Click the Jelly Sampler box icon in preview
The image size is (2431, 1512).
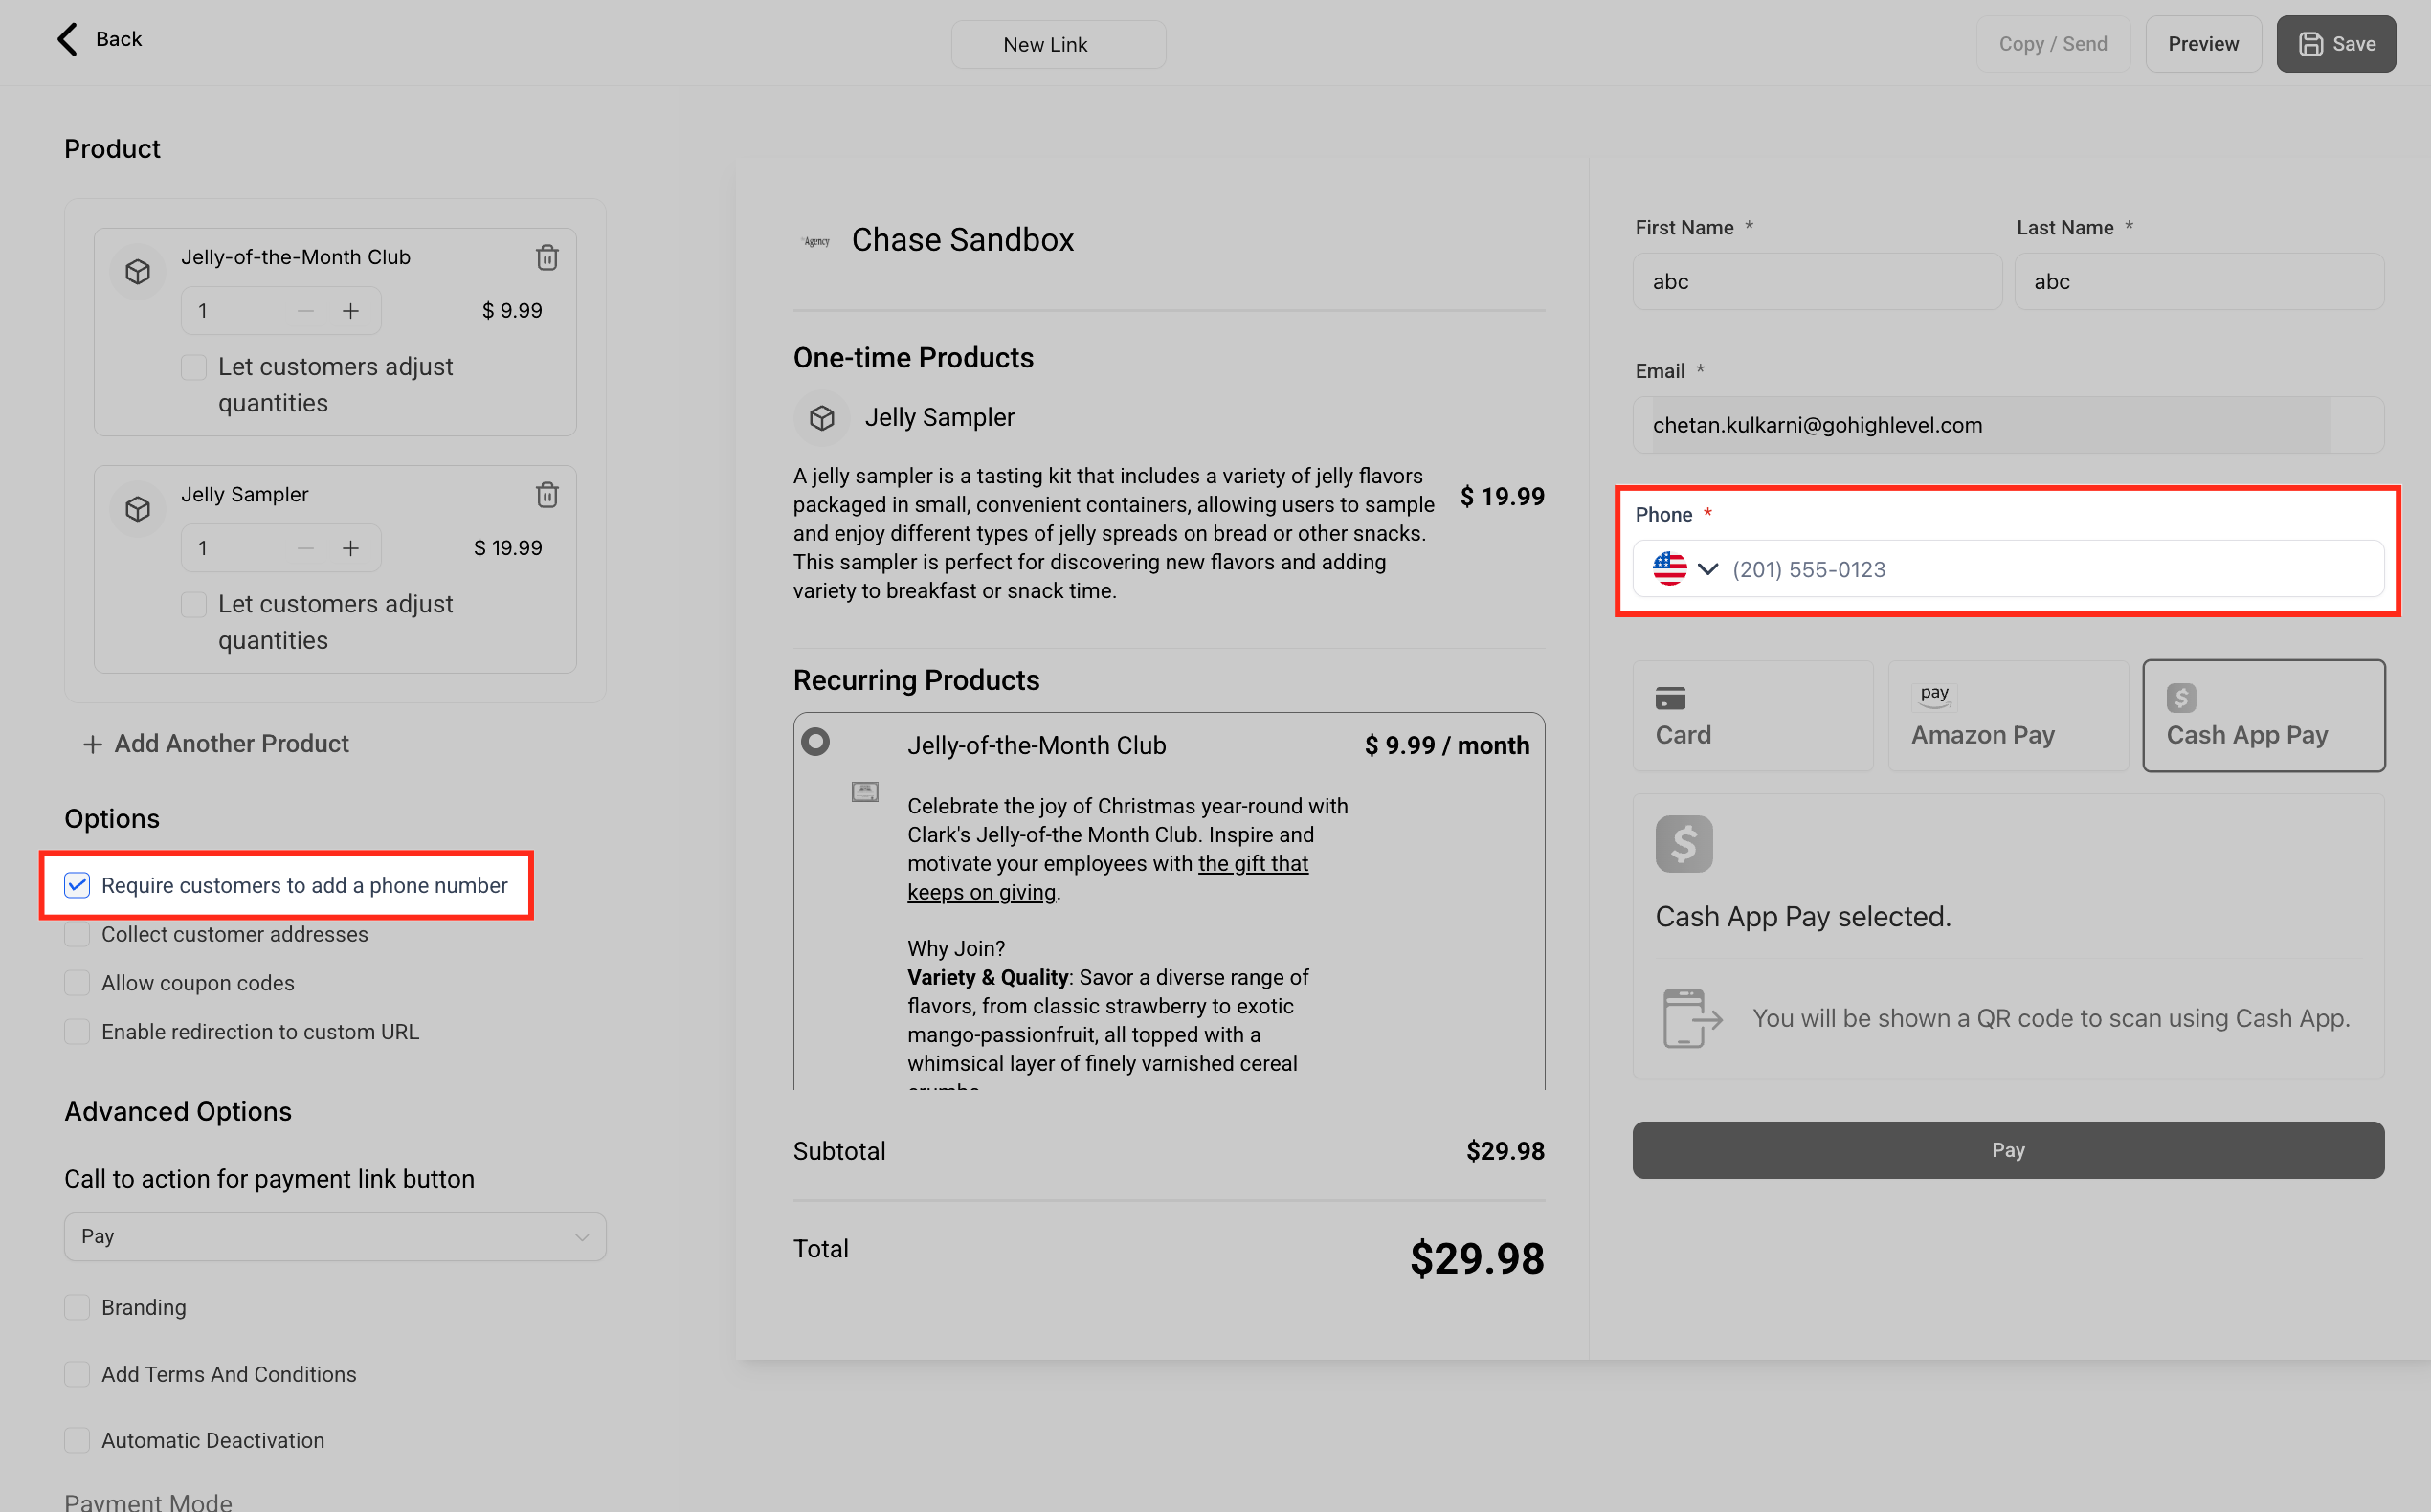(x=821, y=417)
